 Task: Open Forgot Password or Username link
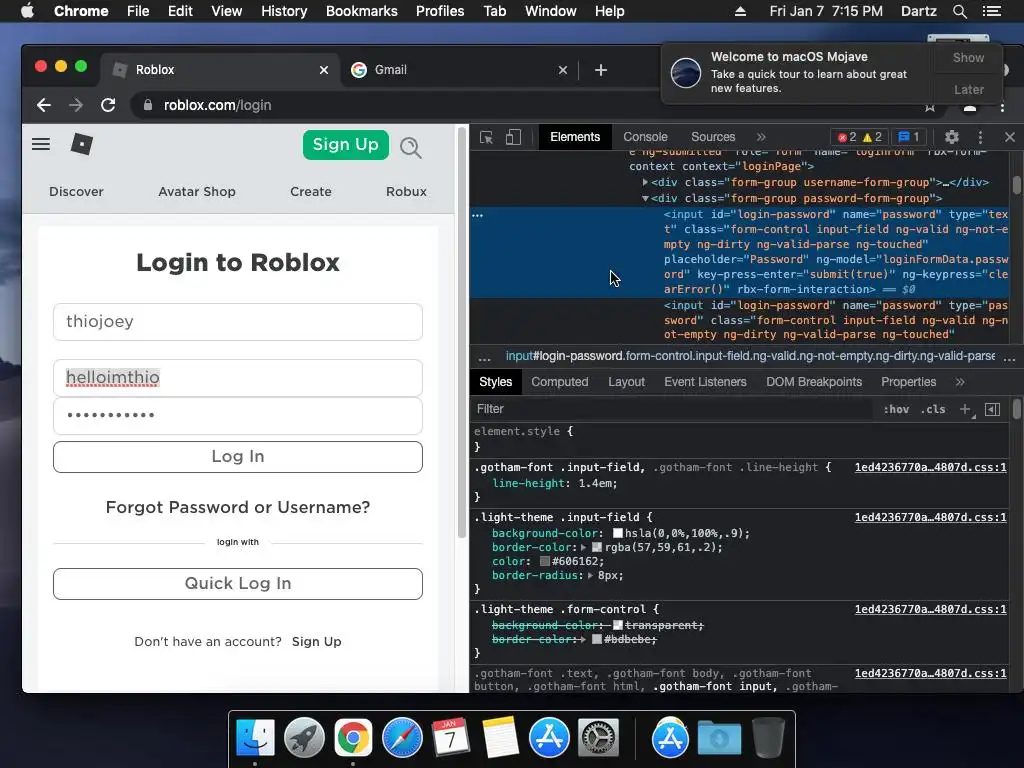coord(238,507)
